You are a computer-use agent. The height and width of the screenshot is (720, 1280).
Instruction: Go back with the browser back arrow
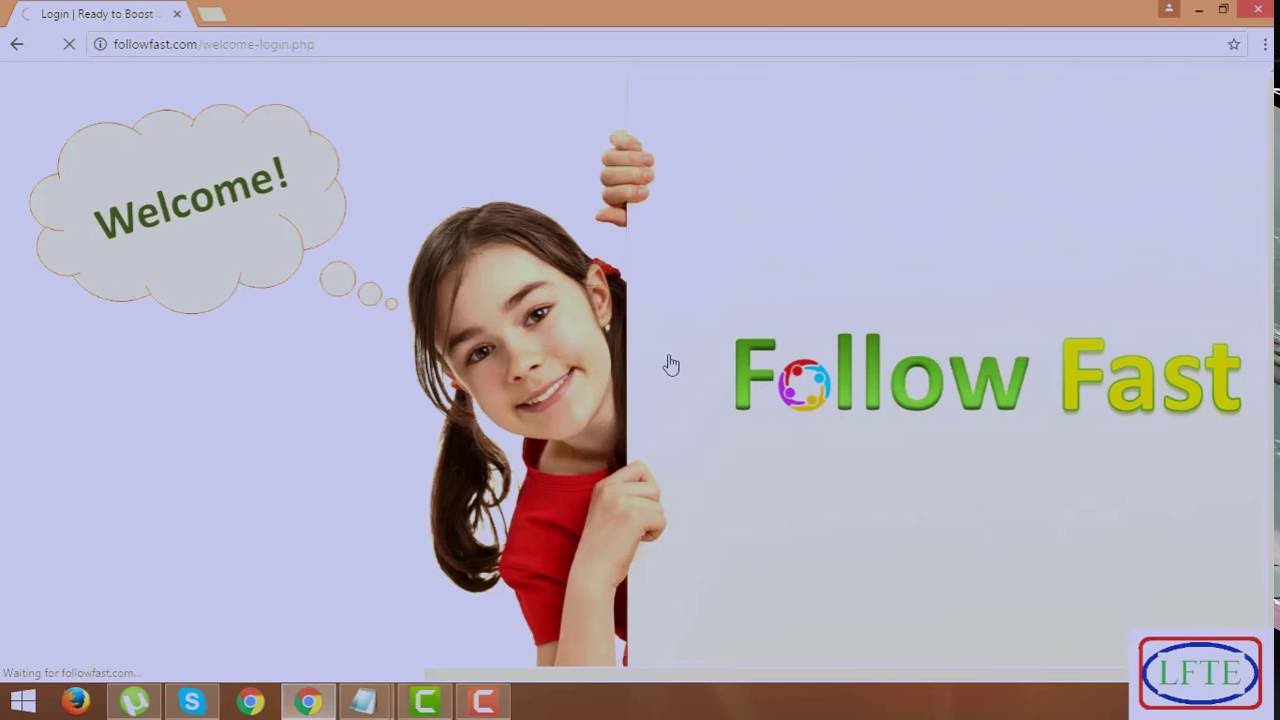[x=17, y=44]
